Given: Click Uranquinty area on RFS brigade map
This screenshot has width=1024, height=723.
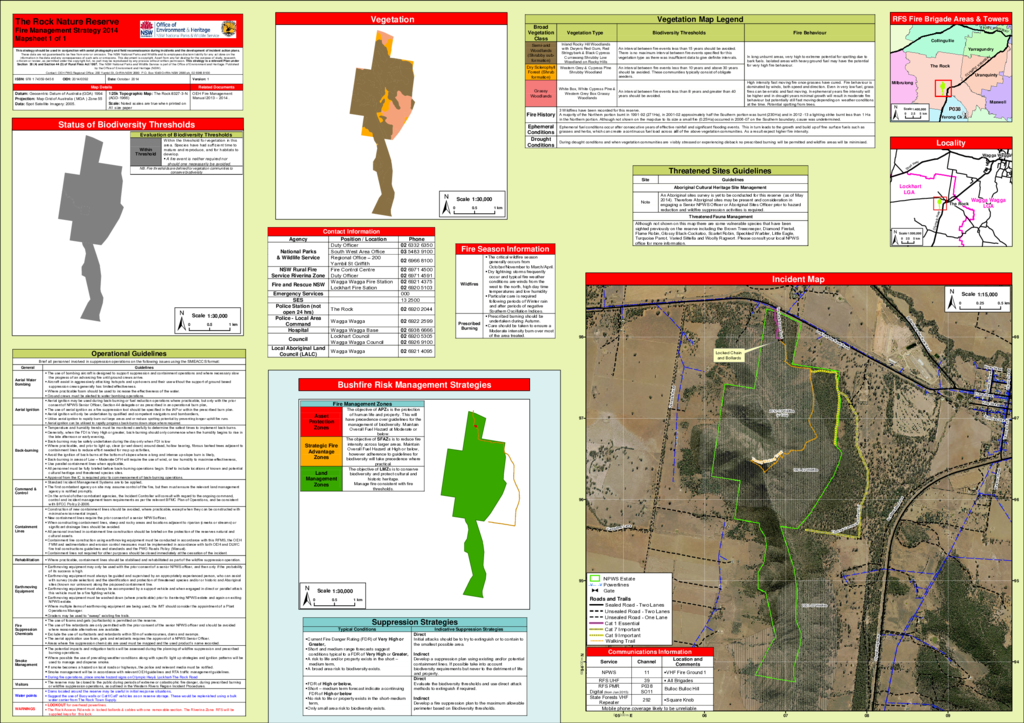Looking at the screenshot, I should pos(986,75).
